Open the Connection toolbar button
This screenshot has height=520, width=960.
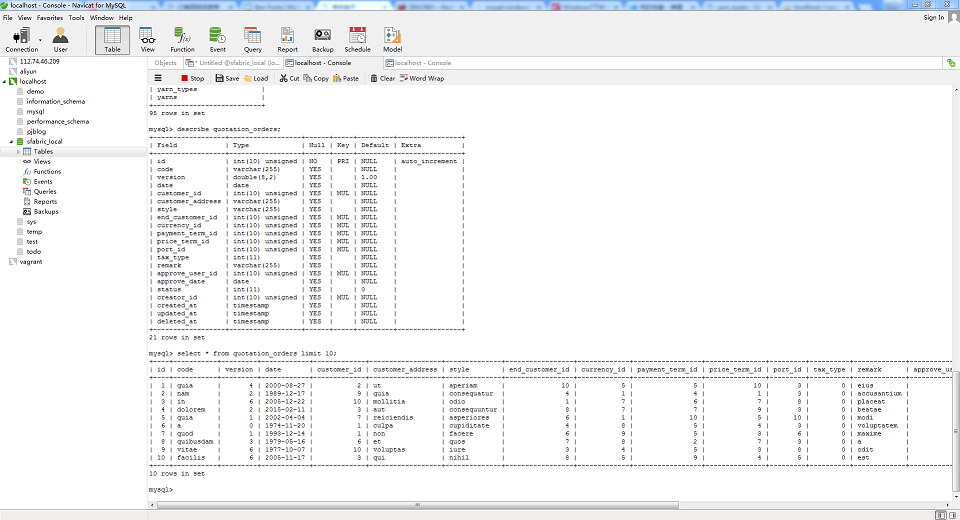[21, 40]
